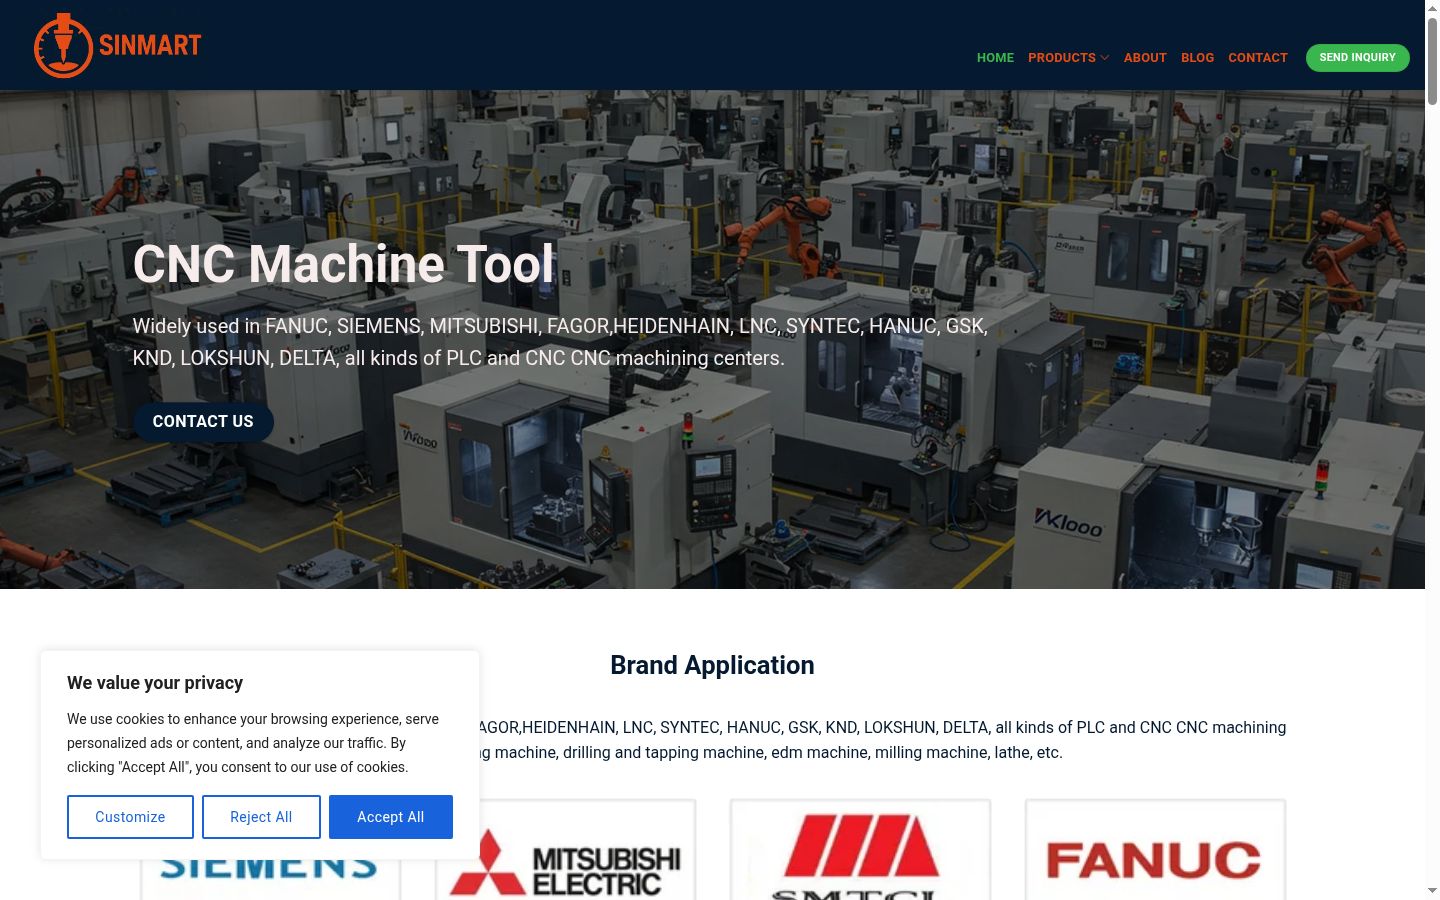The width and height of the screenshot is (1440, 900).
Task: Expand the PRODUCTS dropdown menu
Action: [x=1068, y=58]
